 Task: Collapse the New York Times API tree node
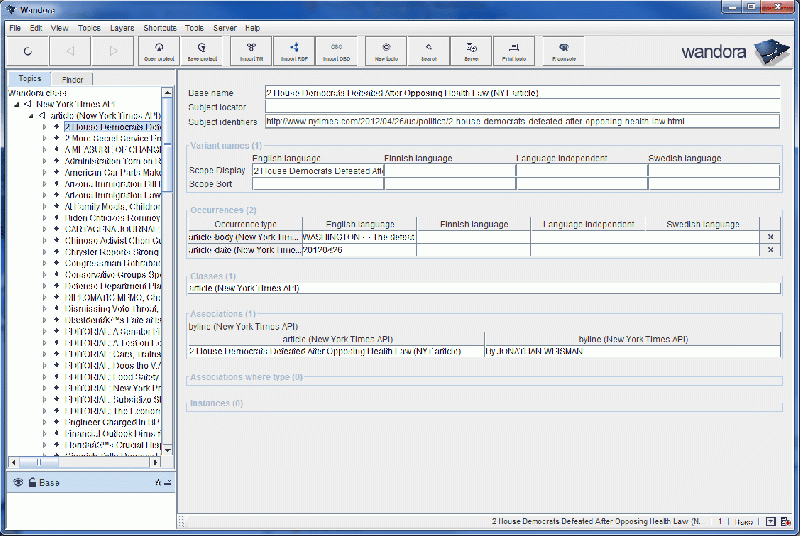pos(18,104)
